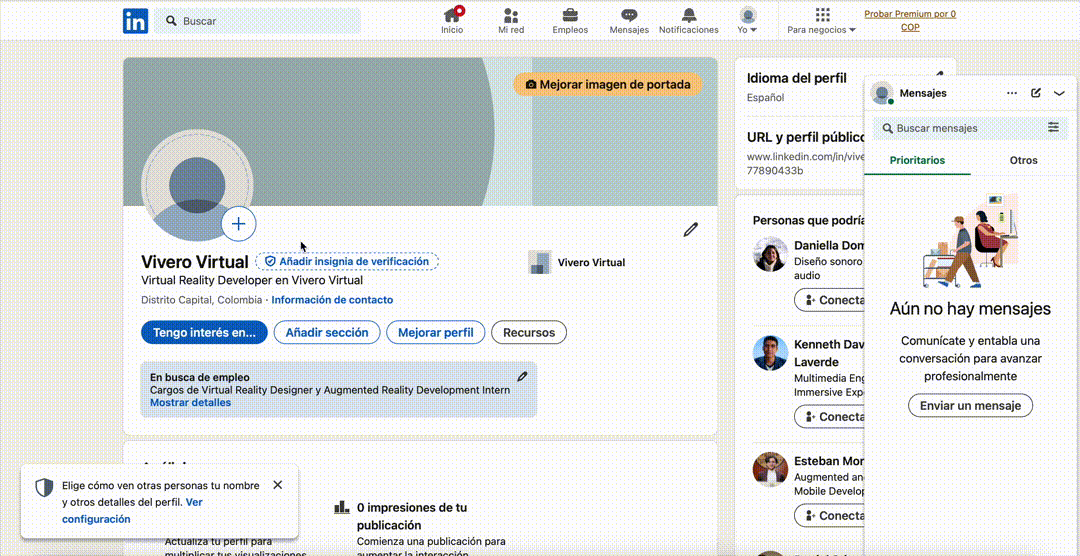Expand the Para negocios menu
Image resolution: width=1080 pixels, height=556 pixels.
click(822, 21)
